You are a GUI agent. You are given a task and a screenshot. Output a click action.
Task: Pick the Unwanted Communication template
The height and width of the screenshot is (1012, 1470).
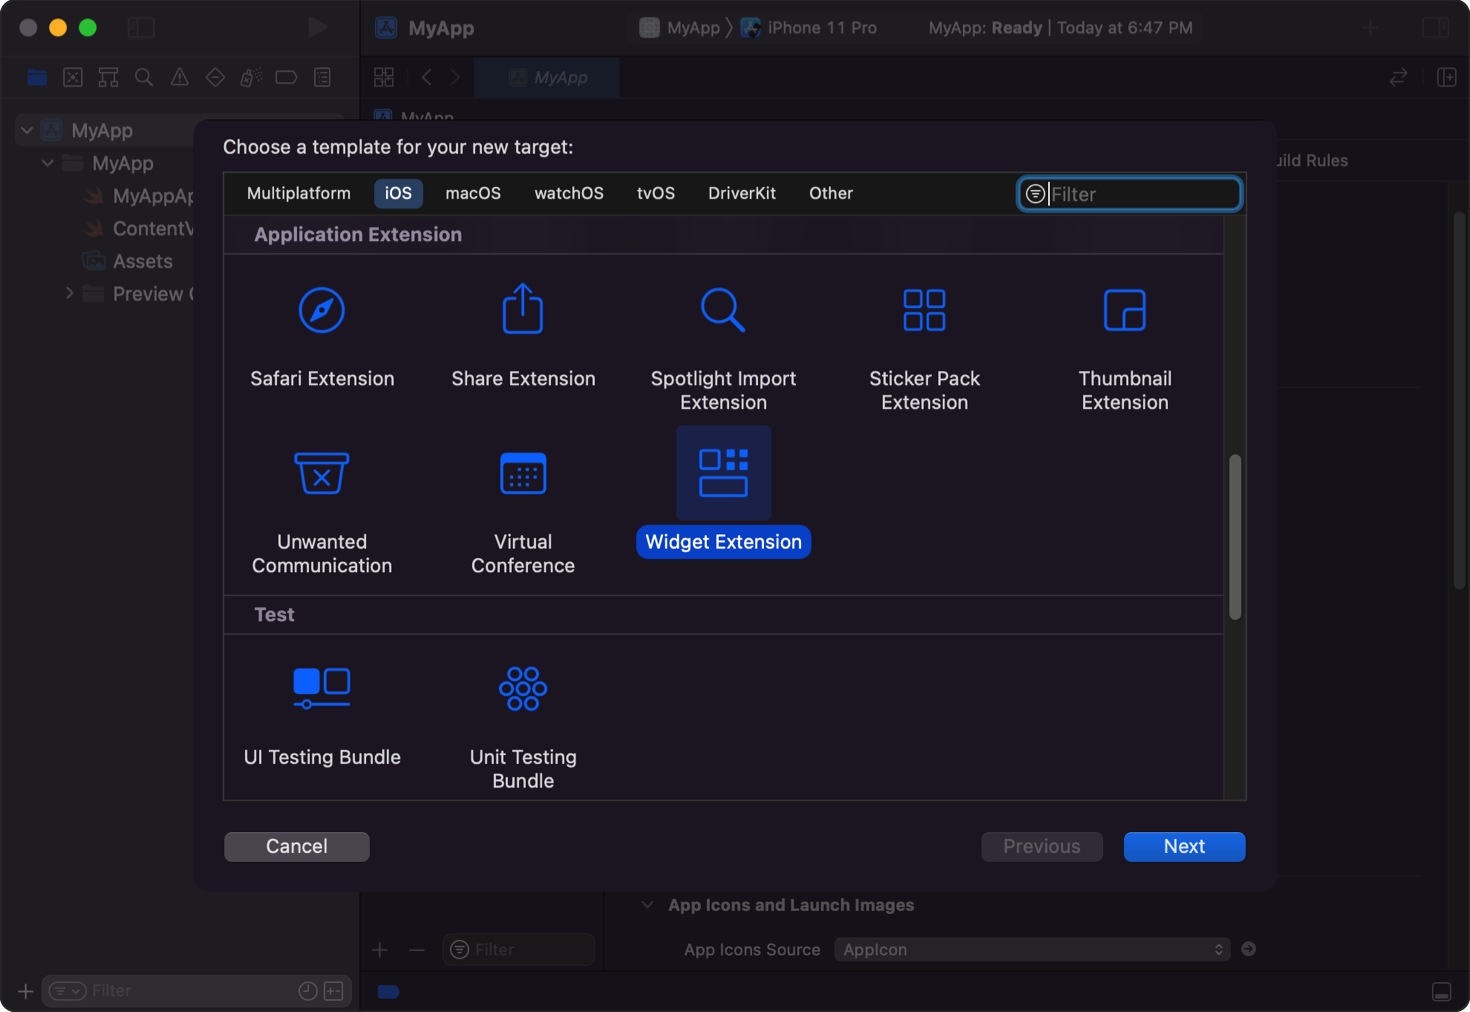[322, 510]
